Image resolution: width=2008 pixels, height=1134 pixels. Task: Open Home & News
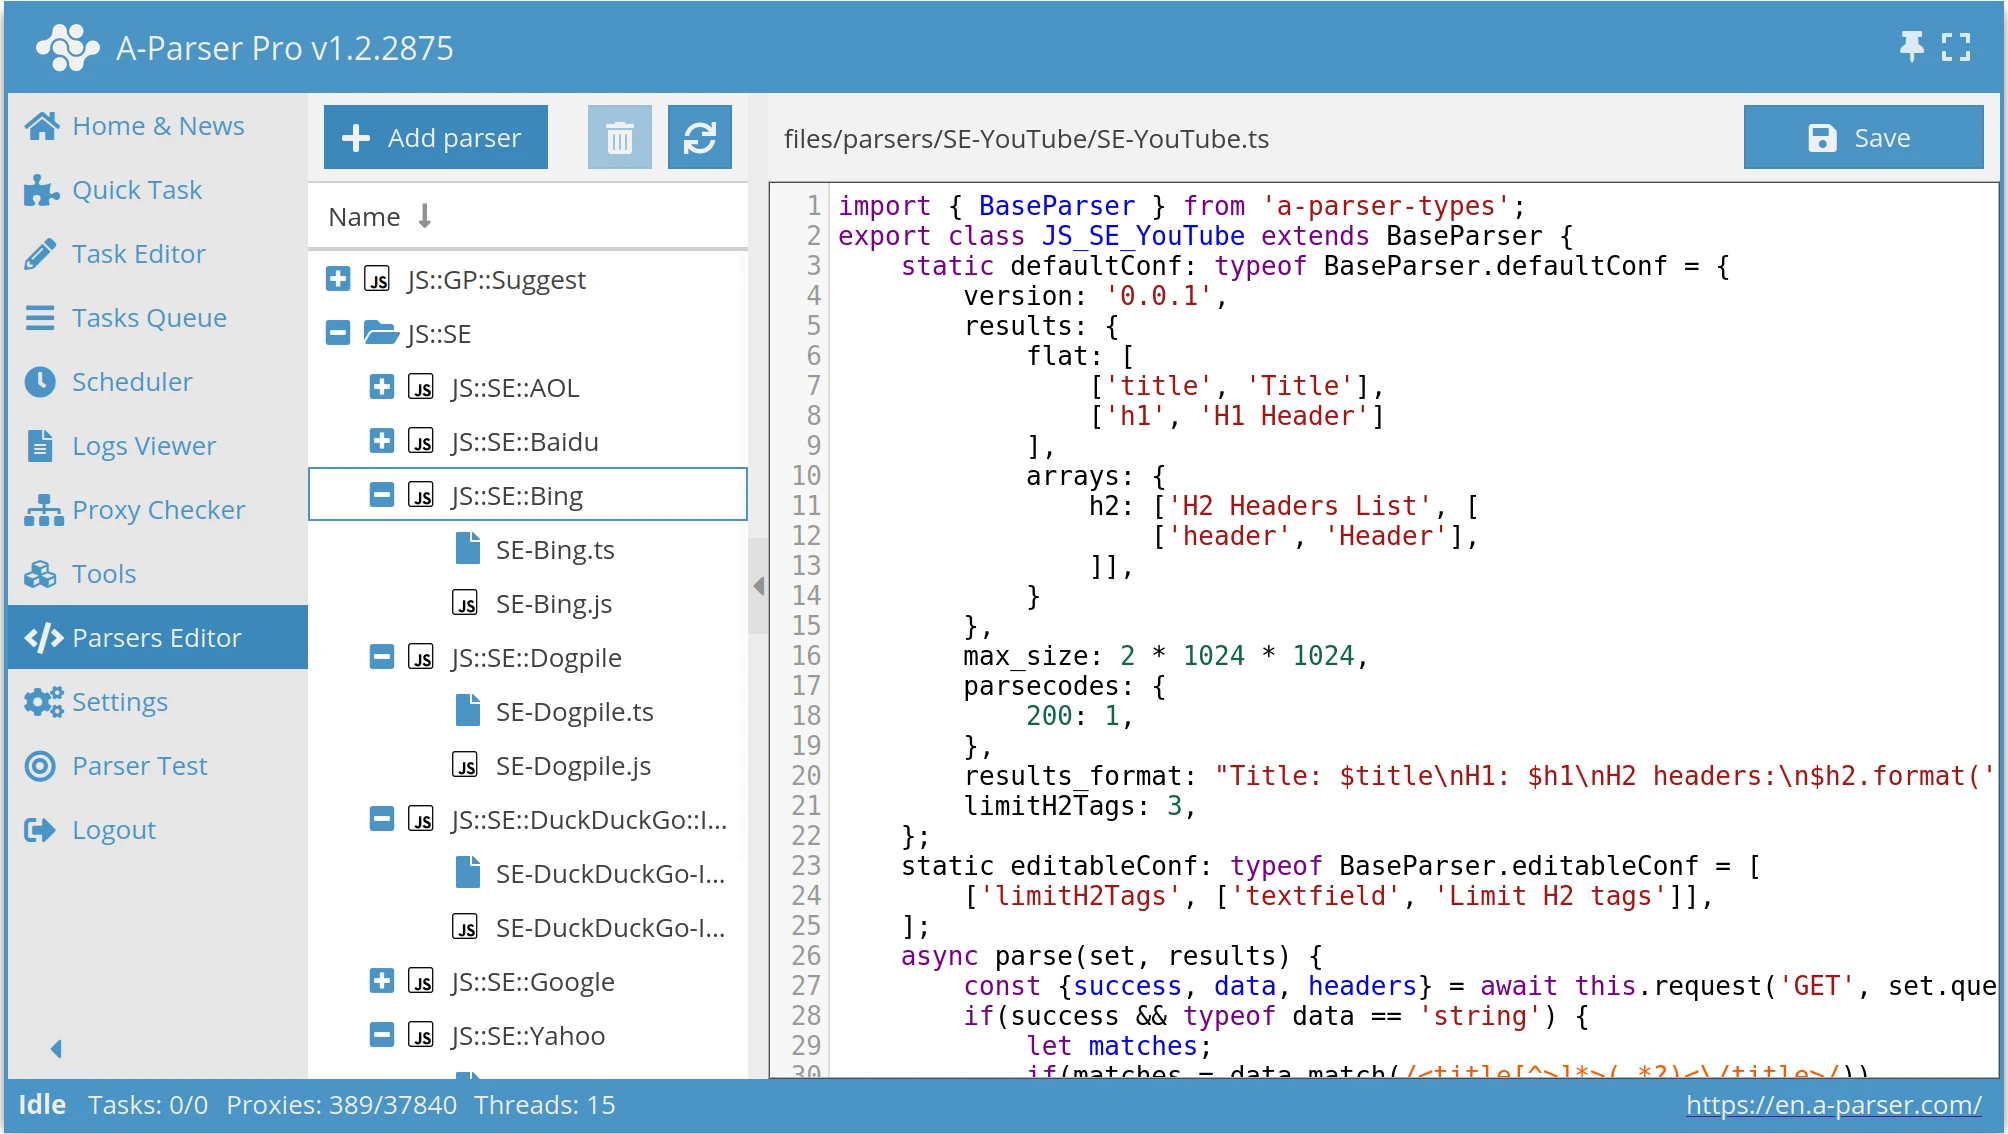pos(157,126)
